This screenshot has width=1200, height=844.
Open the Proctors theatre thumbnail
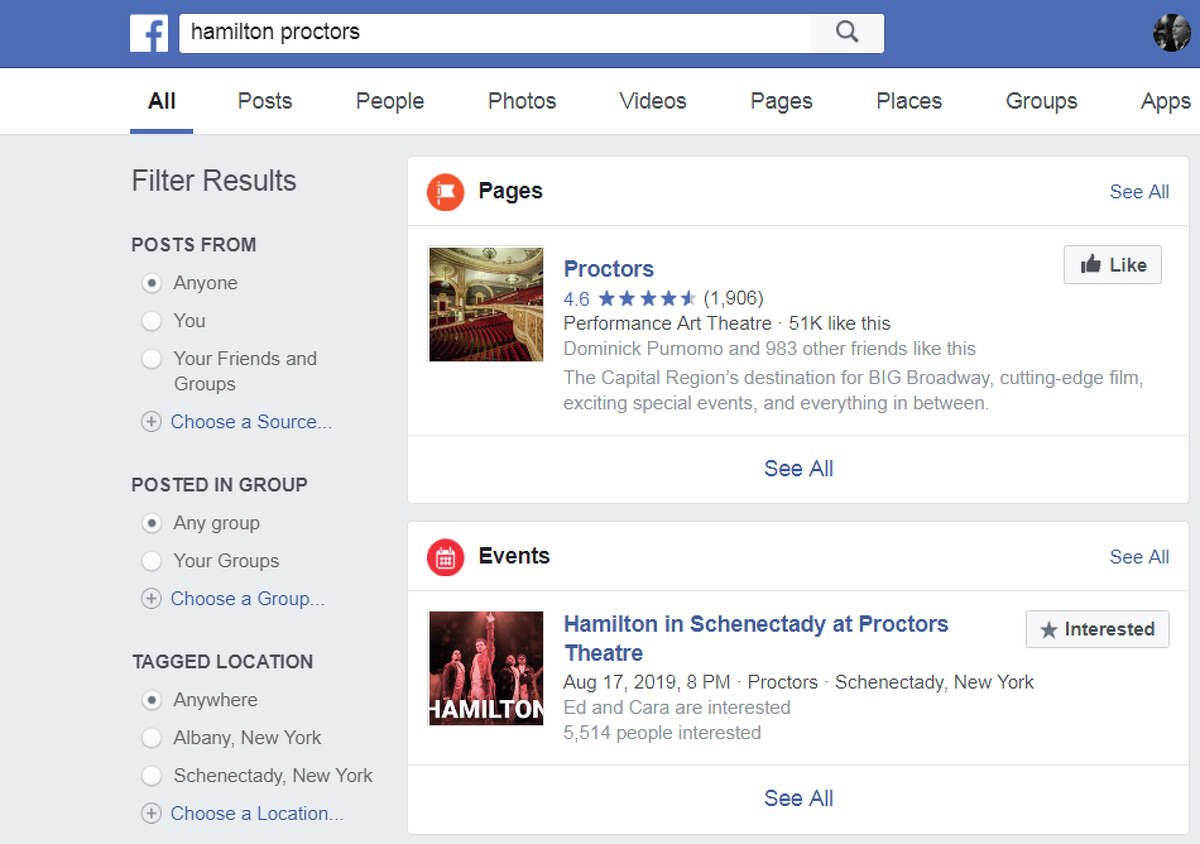(x=486, y=304)
